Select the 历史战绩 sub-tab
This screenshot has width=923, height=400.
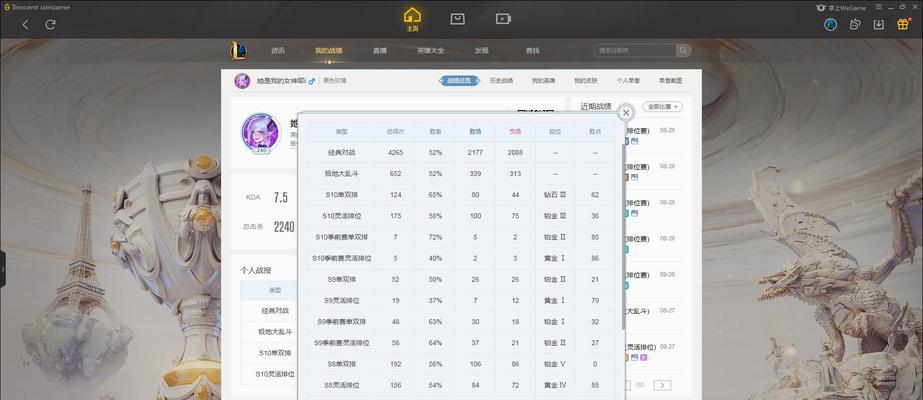pos(501,81)
